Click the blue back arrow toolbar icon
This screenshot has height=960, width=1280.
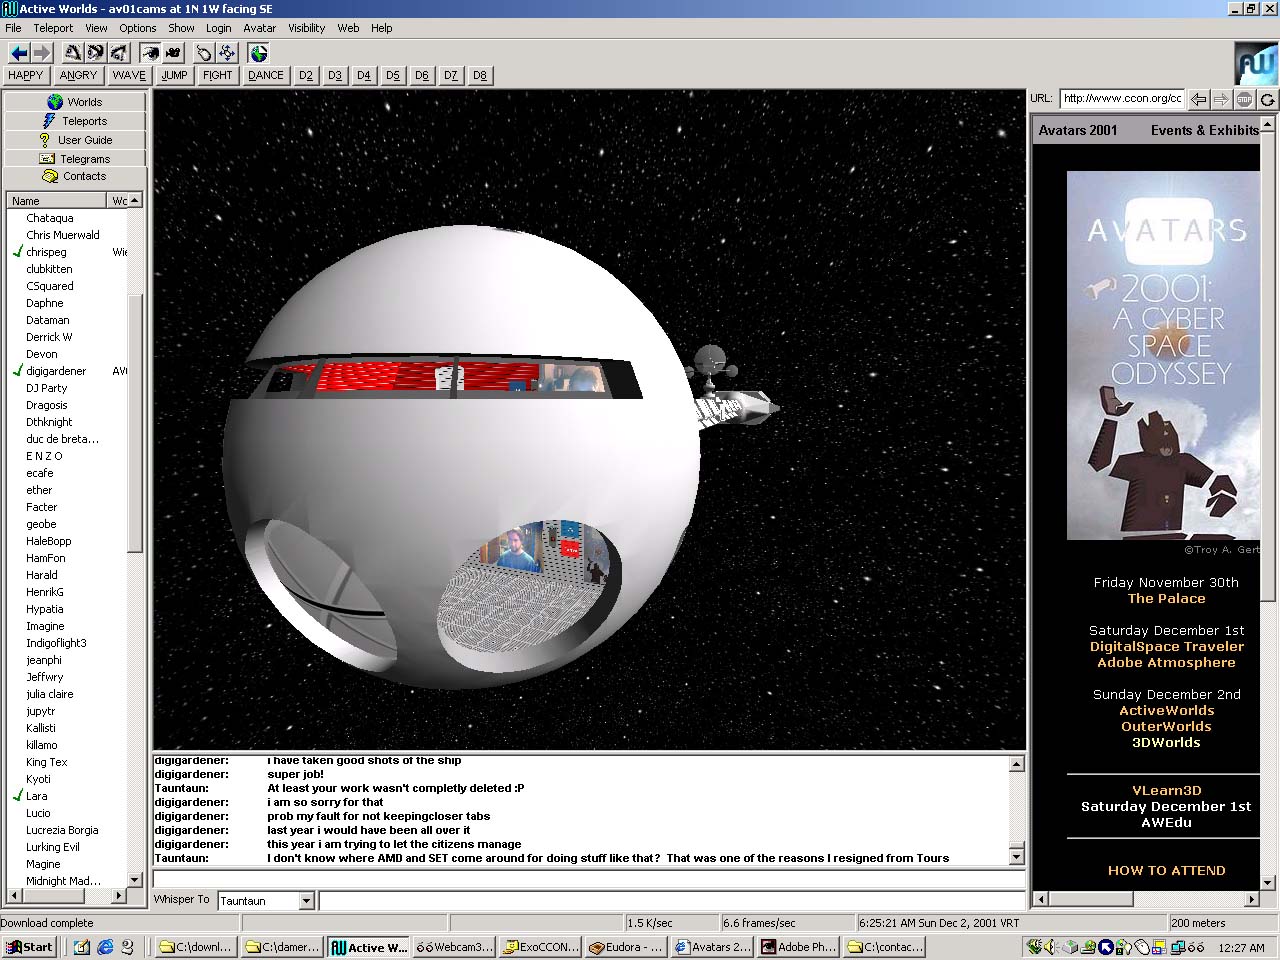(x=18, y=53)
